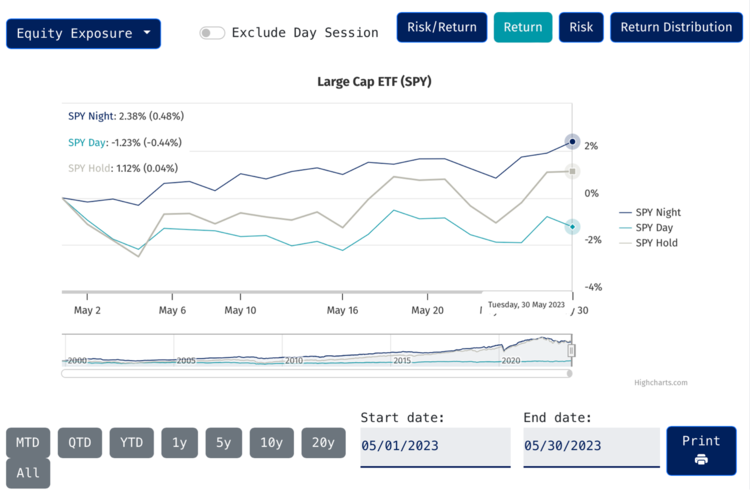Click the Start date field

point(435,446)
